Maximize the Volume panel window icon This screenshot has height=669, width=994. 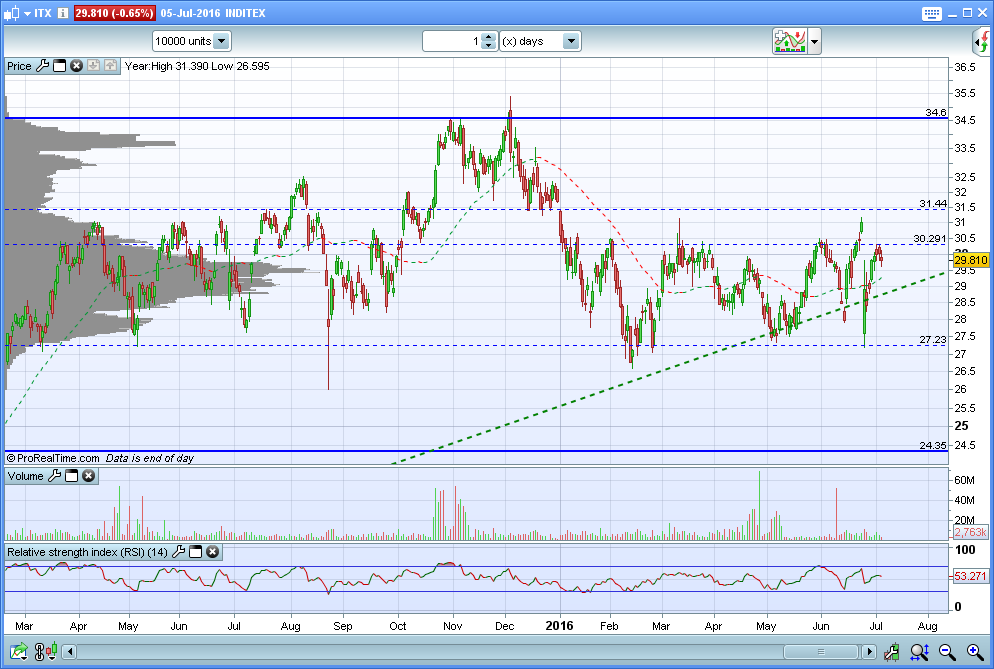coord(72,476)
